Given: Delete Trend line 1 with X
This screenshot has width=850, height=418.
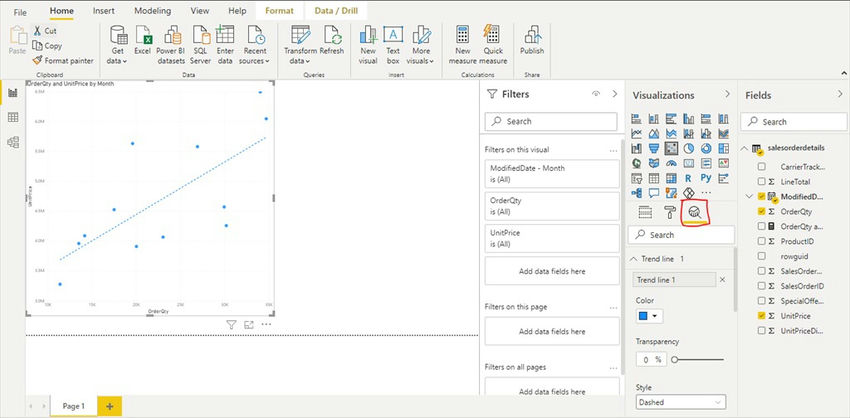Looking at the screenshot, I should pos(722,280).
